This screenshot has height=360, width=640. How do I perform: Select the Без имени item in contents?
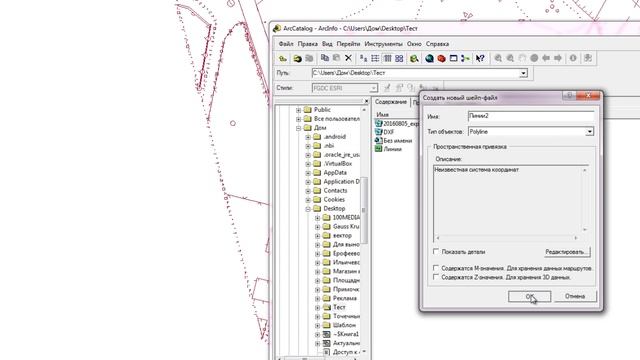tap(398, 140)
